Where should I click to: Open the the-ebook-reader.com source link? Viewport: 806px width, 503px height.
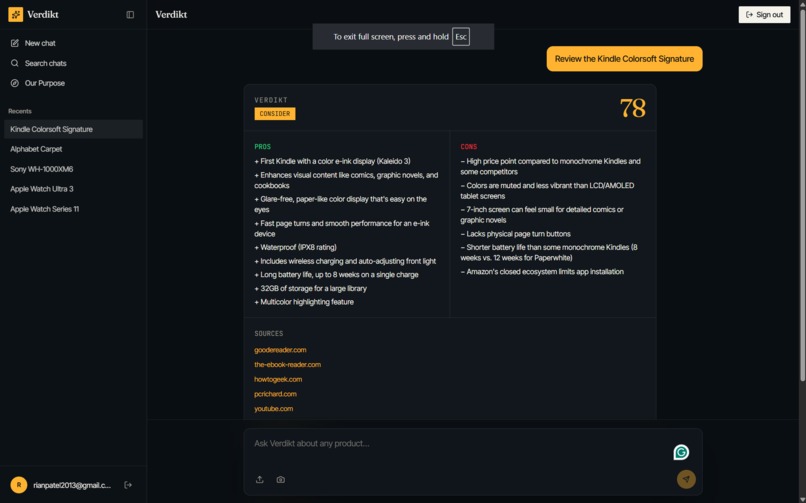[x=287, y=365]
